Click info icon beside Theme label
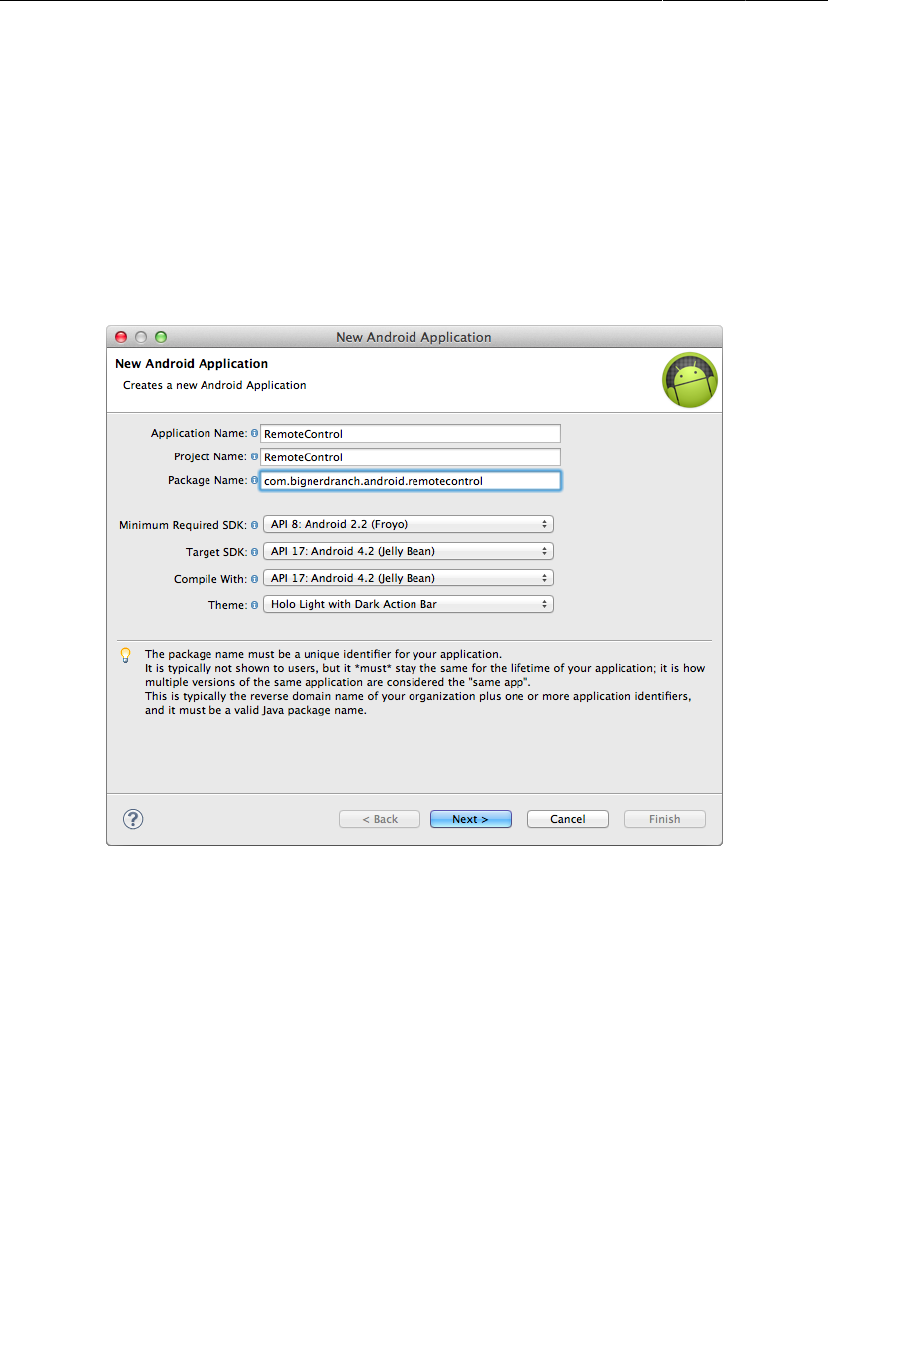Screen dimensions: 917x1350 [254, 605]
